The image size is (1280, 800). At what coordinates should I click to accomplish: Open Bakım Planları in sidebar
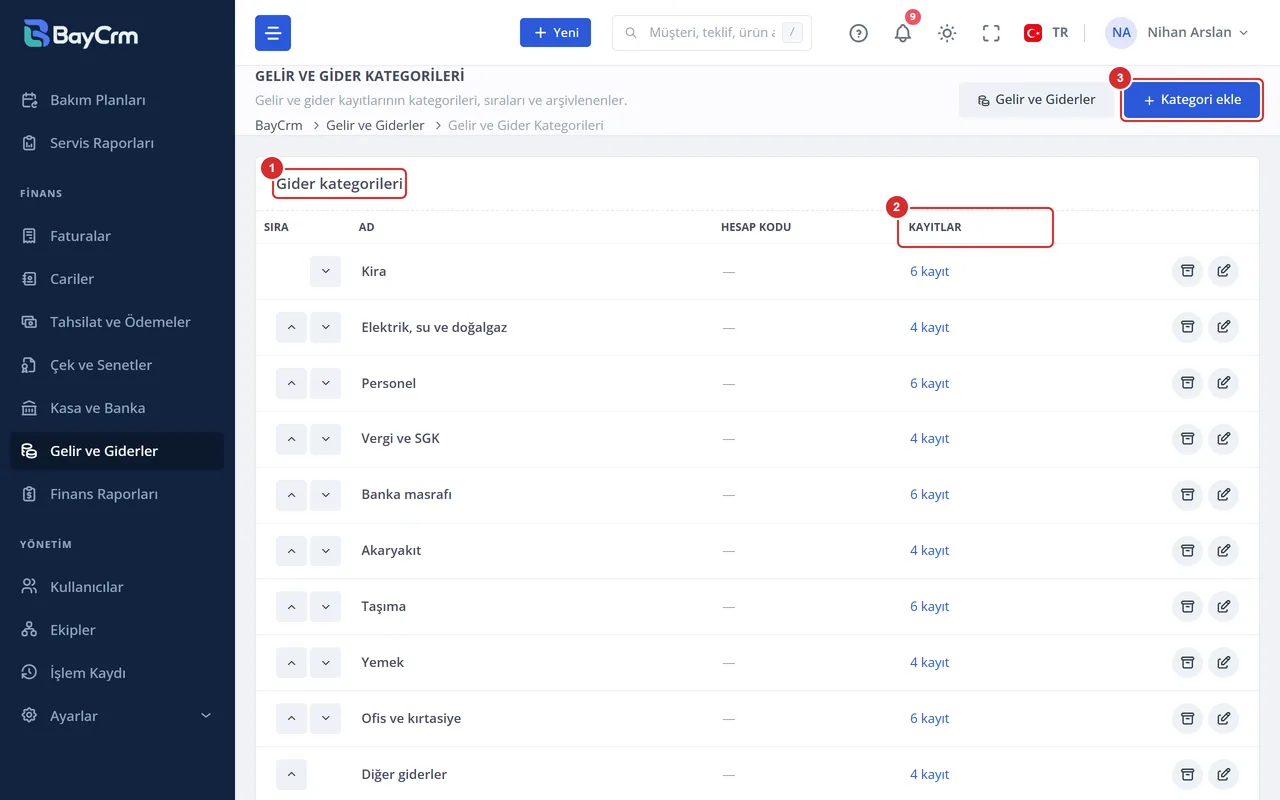point(117,100)
